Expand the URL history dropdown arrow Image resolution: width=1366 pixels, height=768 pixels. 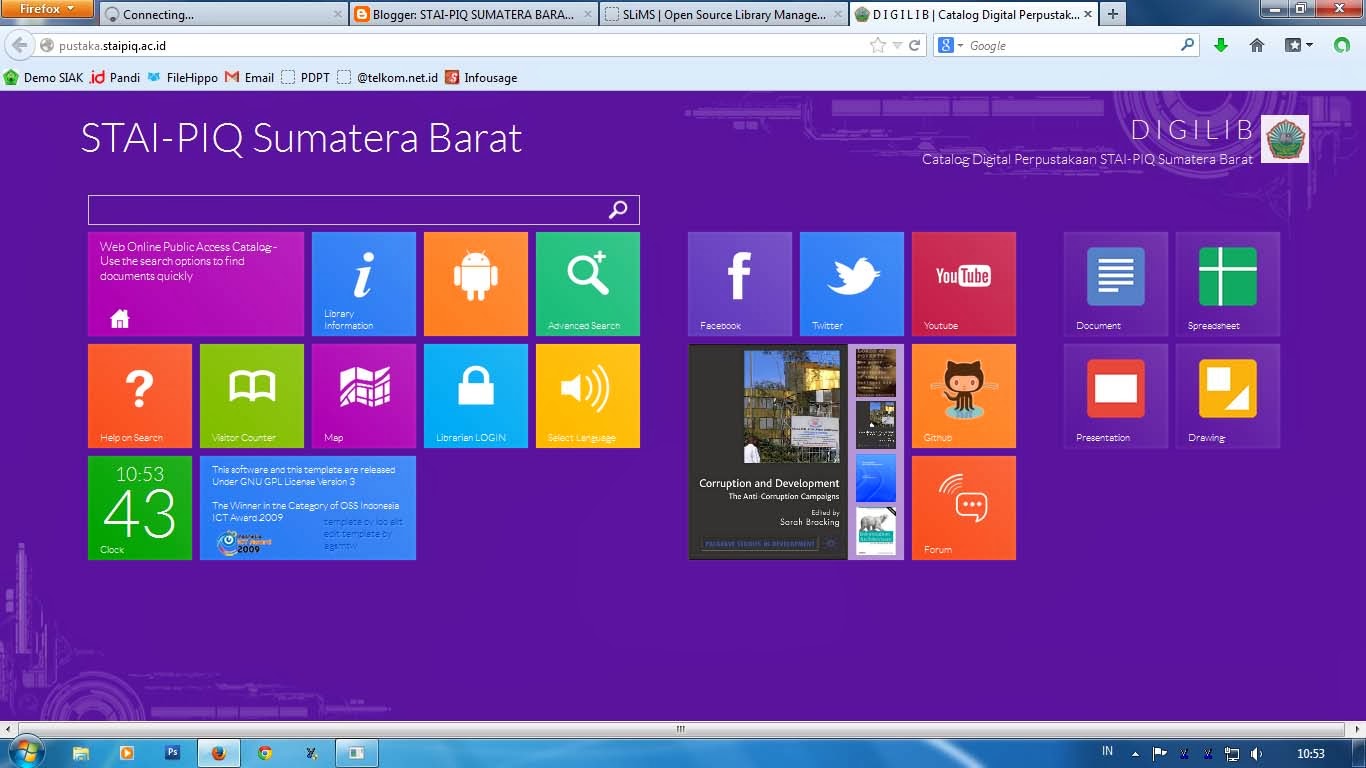897,45
